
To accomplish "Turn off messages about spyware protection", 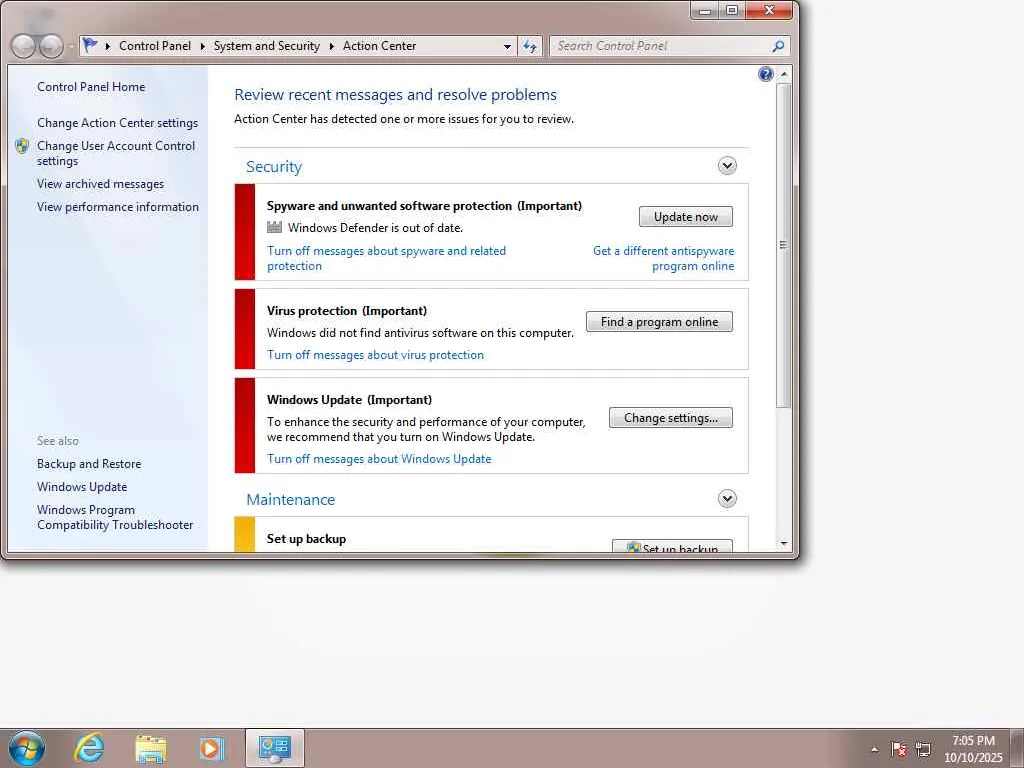I will click(386, 259).
